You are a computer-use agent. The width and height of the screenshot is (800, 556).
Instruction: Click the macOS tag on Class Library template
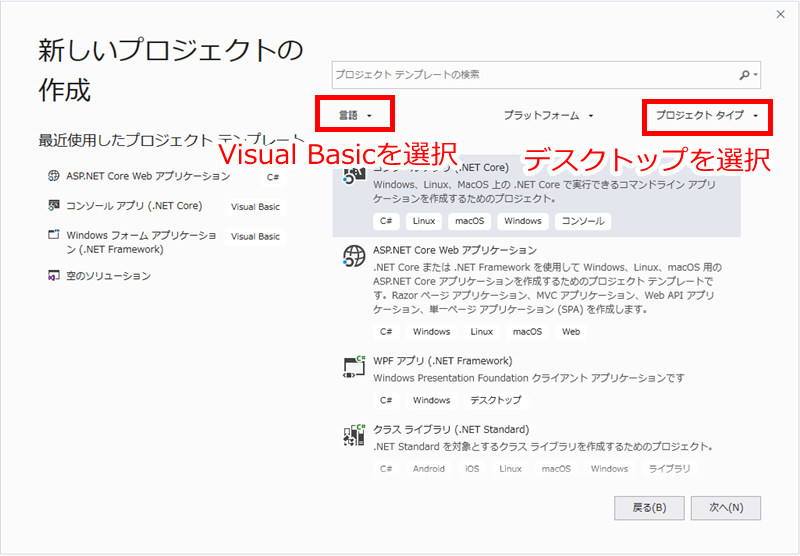(x=556, y=468)
